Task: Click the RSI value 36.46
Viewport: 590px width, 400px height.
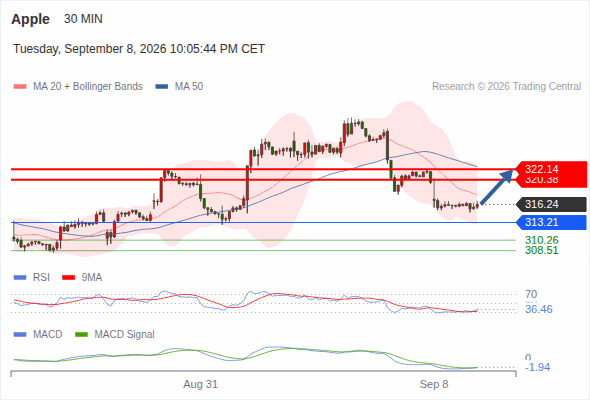Action: pos(539,309)
